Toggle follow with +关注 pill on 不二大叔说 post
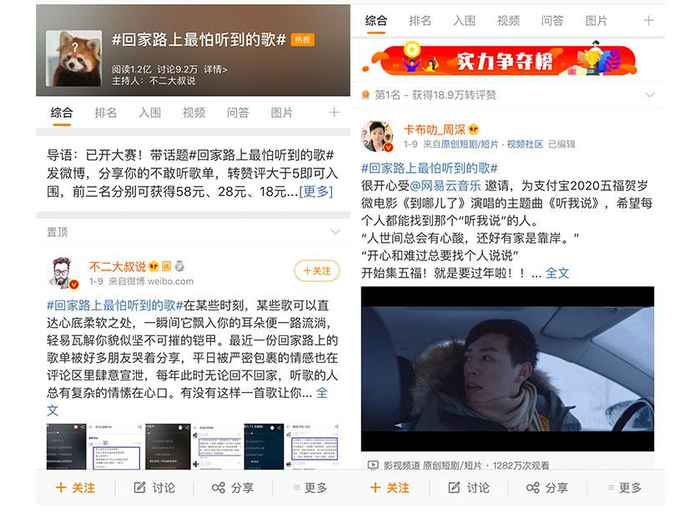700x513 pixels. pos(317,271)
